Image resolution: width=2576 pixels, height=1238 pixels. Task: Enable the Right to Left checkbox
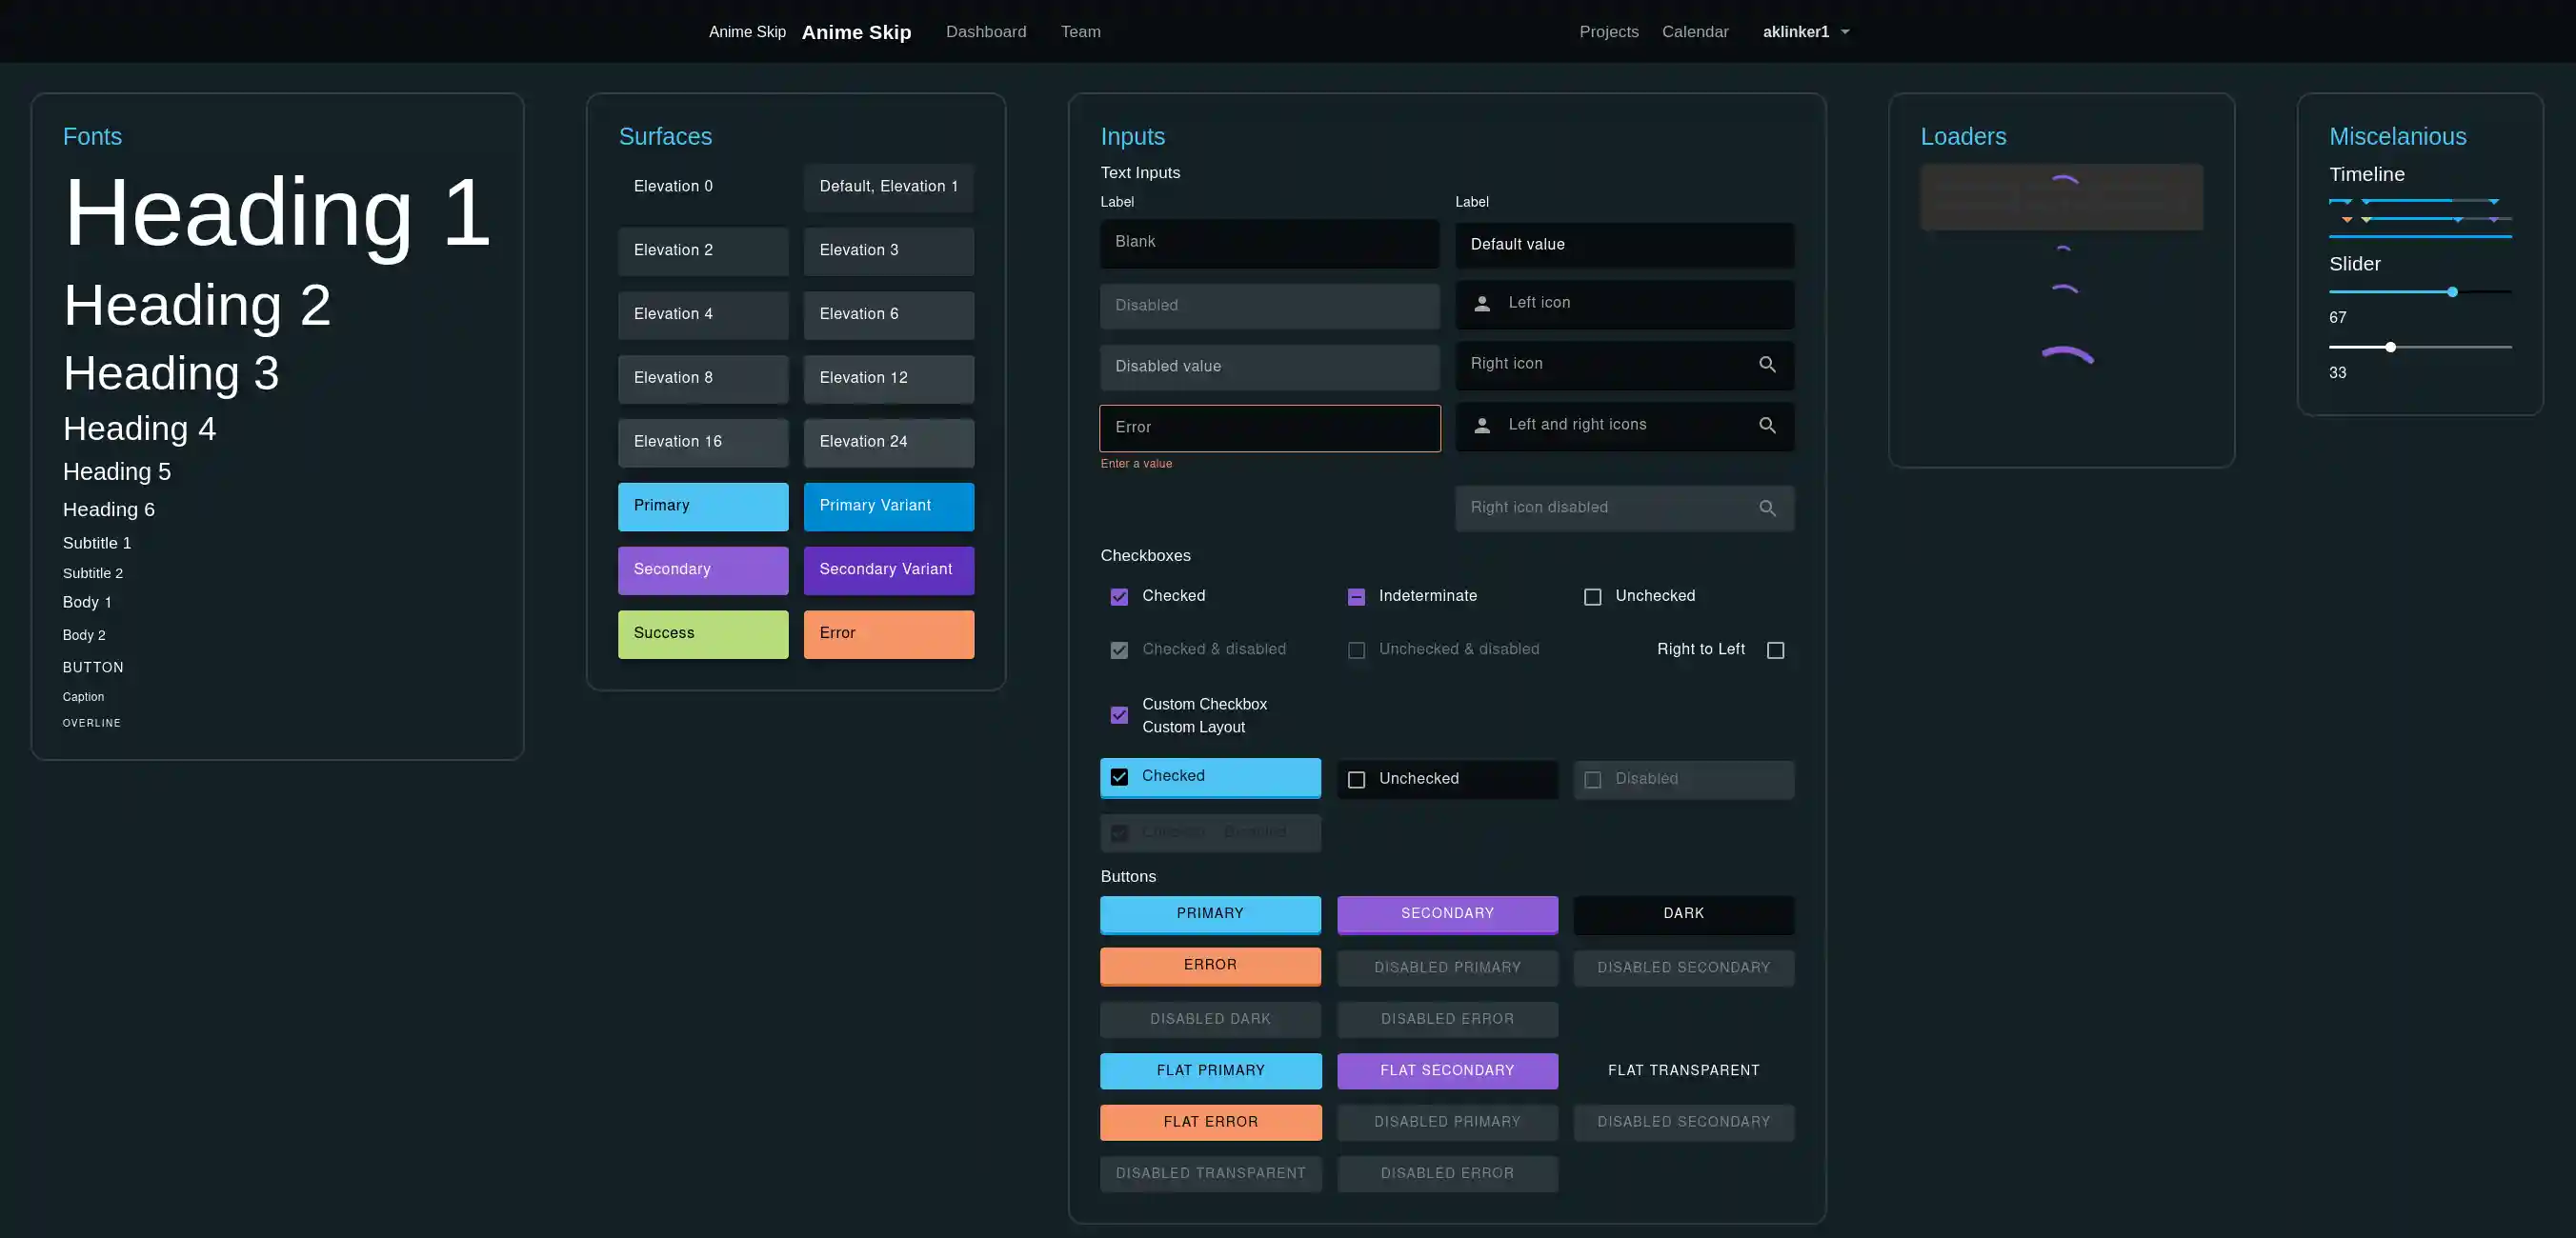pyautogui.click(x=1776, y=650)
